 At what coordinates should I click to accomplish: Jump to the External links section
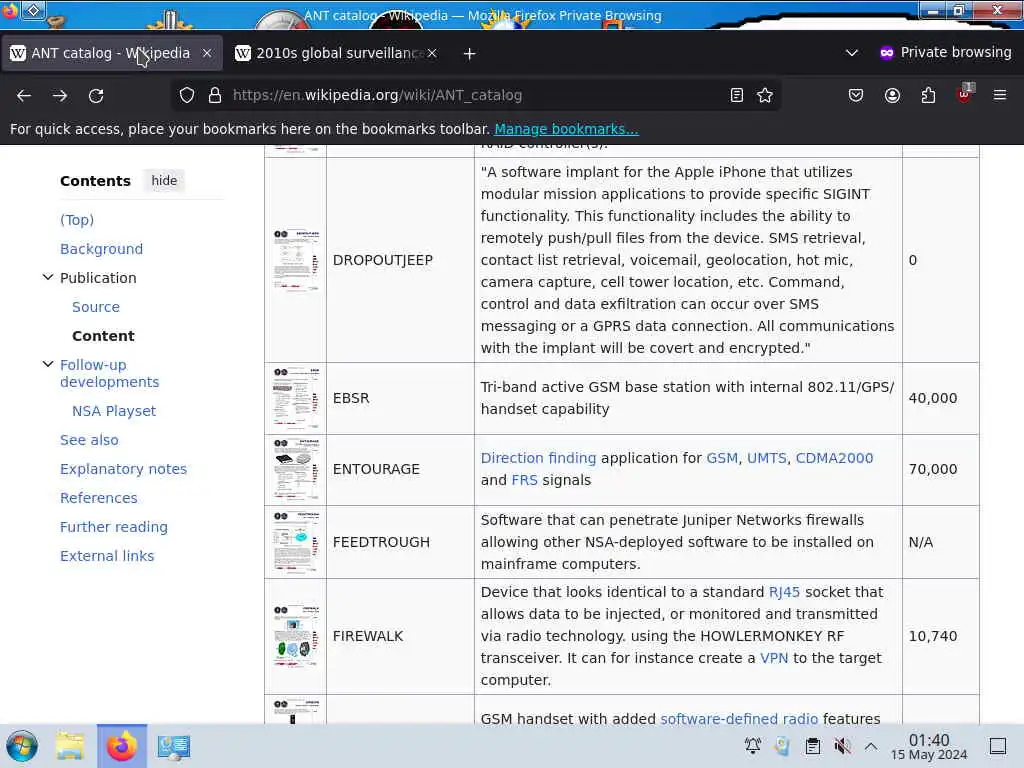tap(107, 556)
